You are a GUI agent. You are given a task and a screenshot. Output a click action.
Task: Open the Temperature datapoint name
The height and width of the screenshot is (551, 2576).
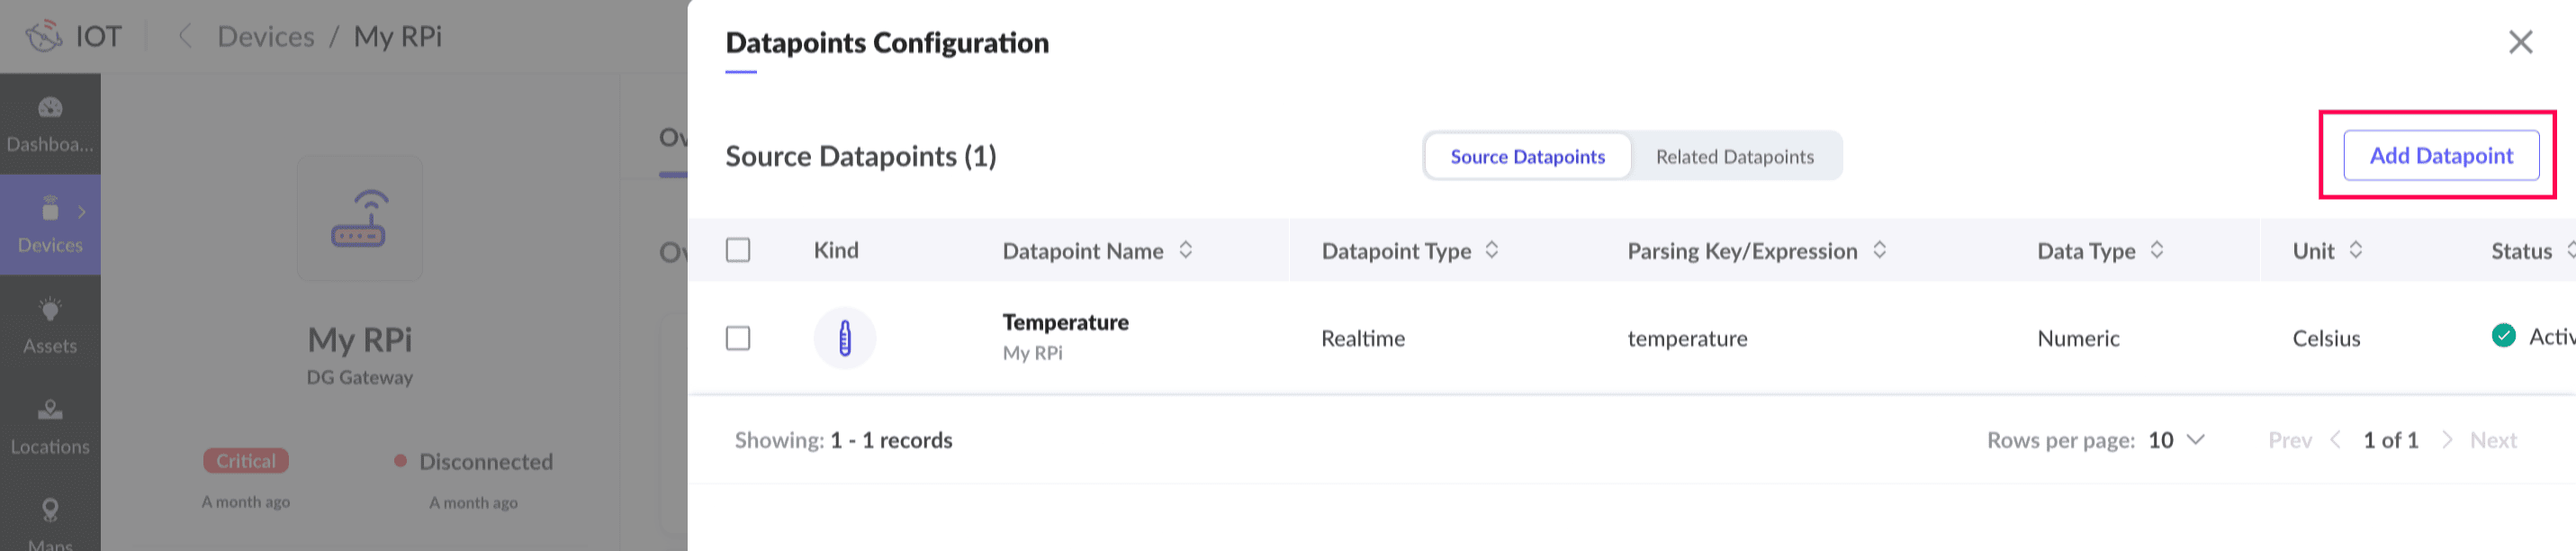(x=1065, y=322)
